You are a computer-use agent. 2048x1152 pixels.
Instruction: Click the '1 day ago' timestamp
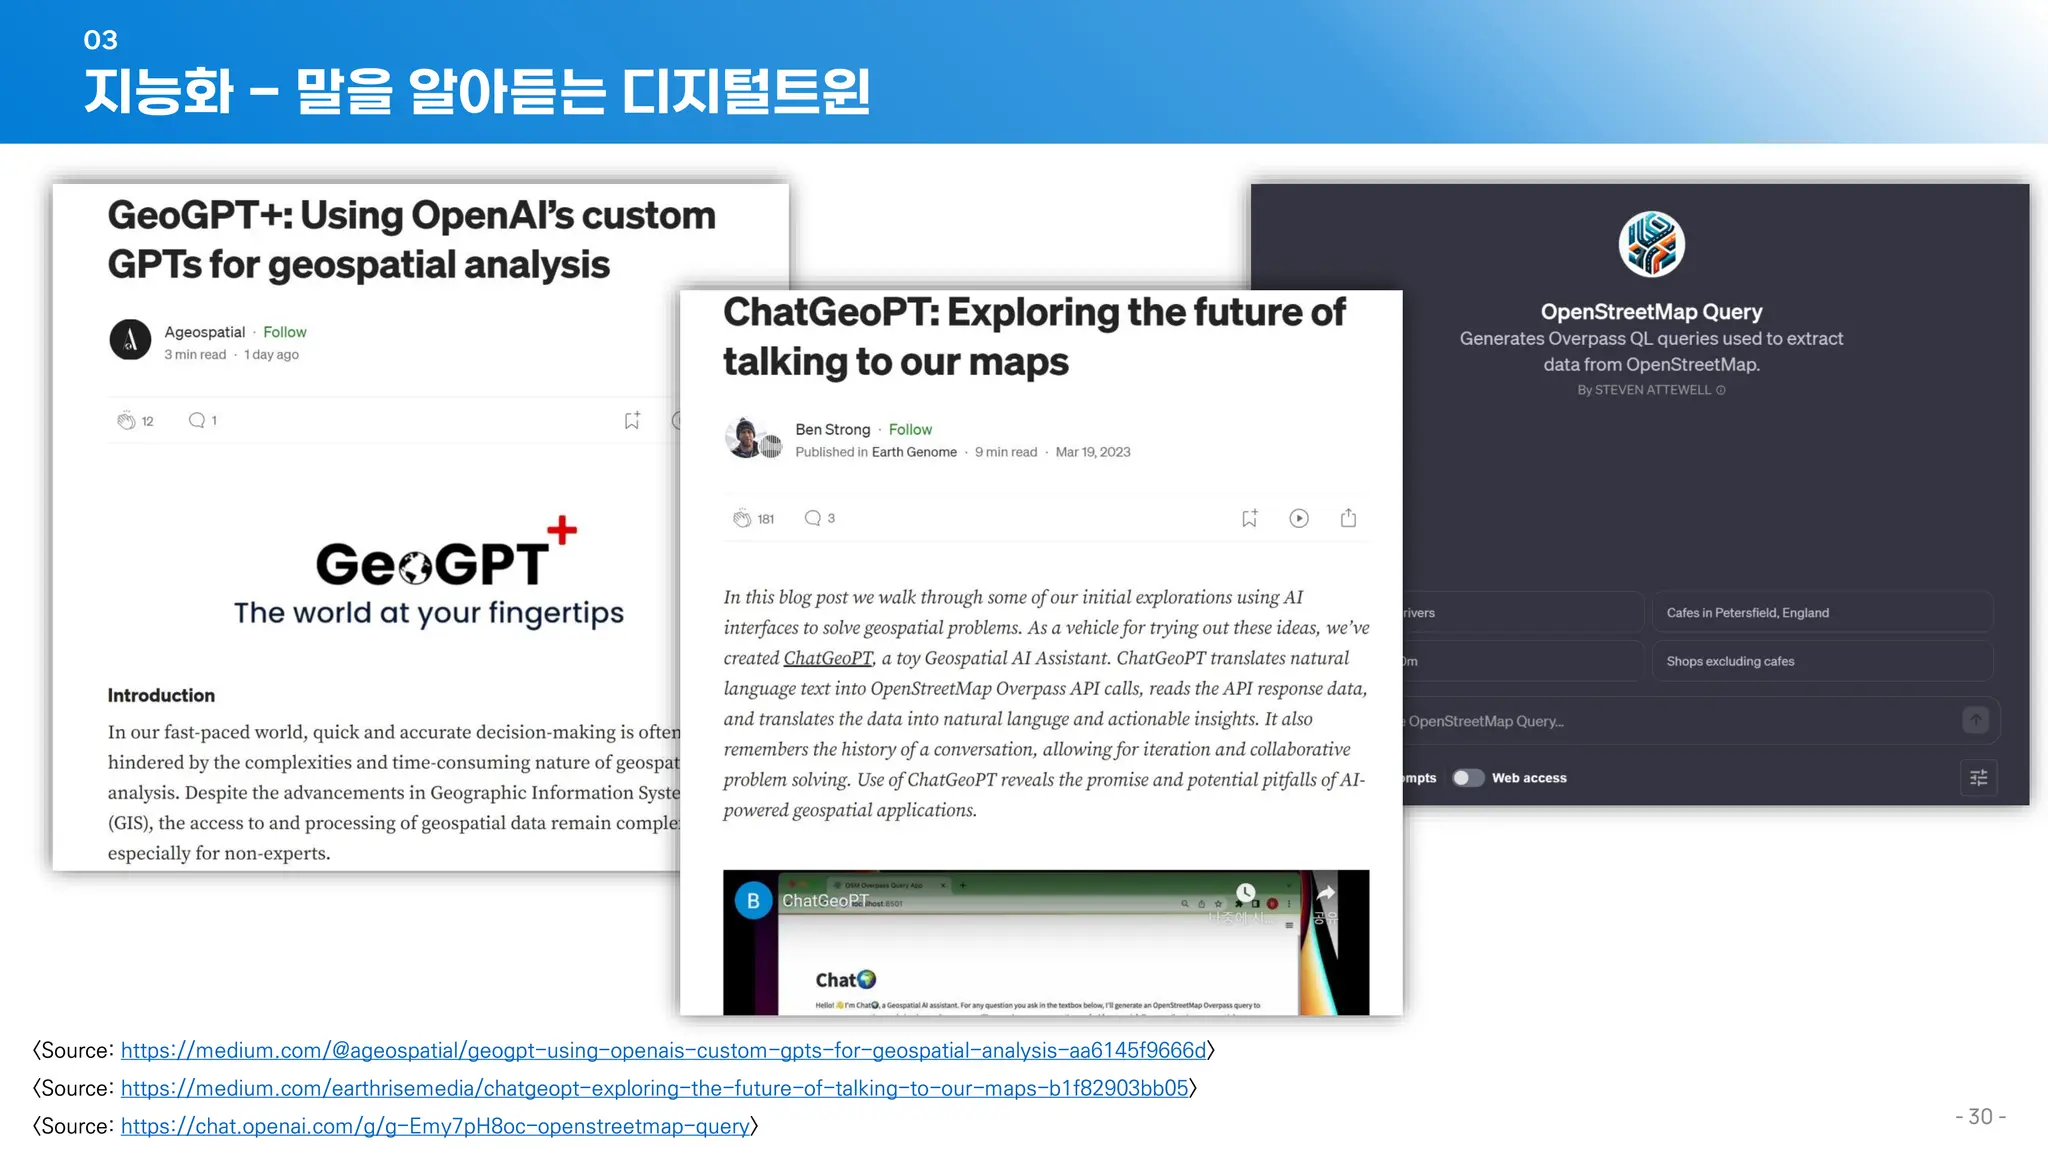(271, 355)
